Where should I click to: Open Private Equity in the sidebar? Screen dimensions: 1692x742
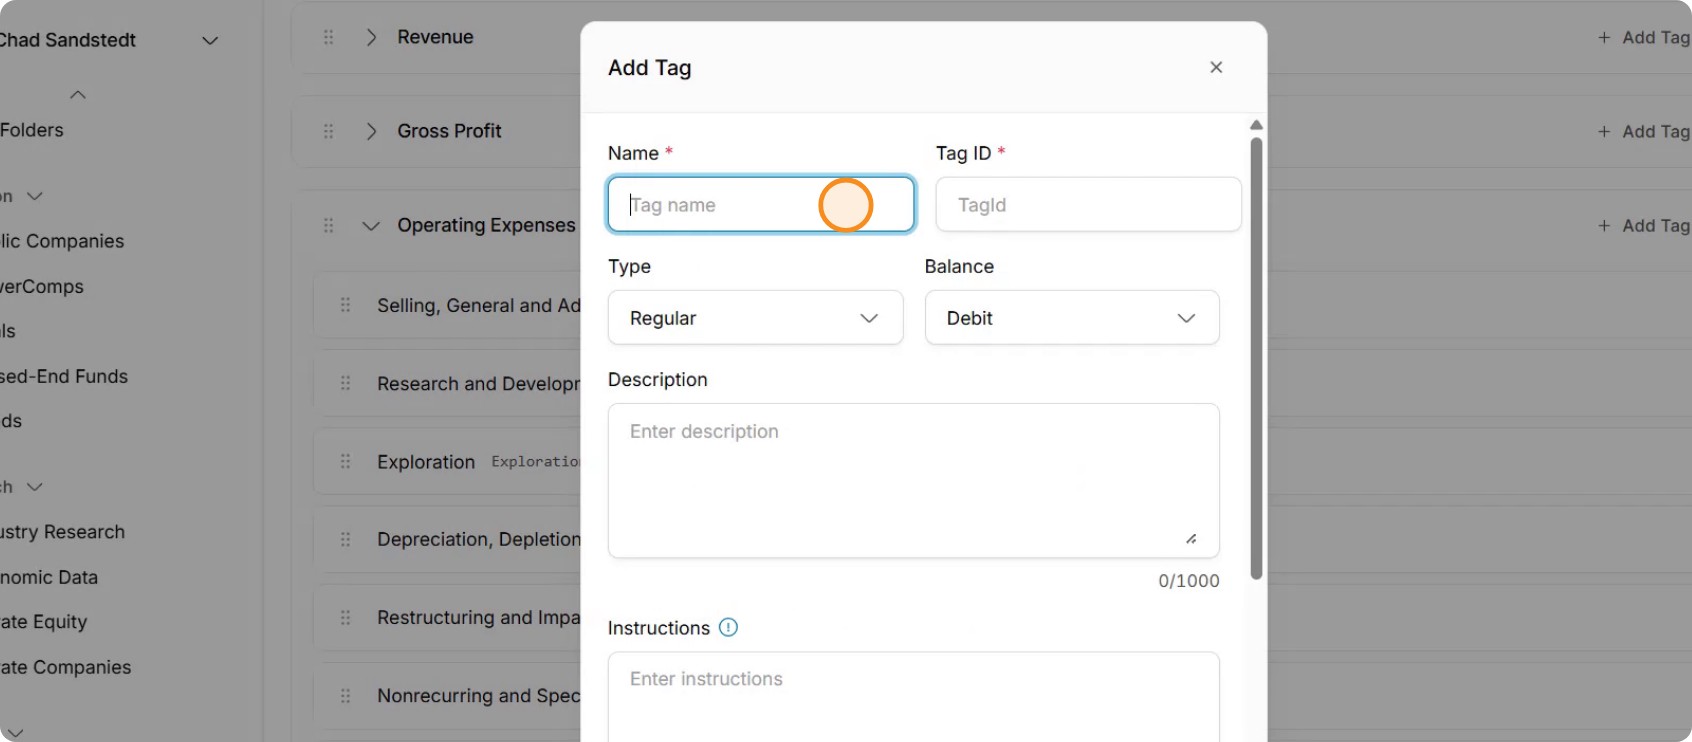(44, 622)
